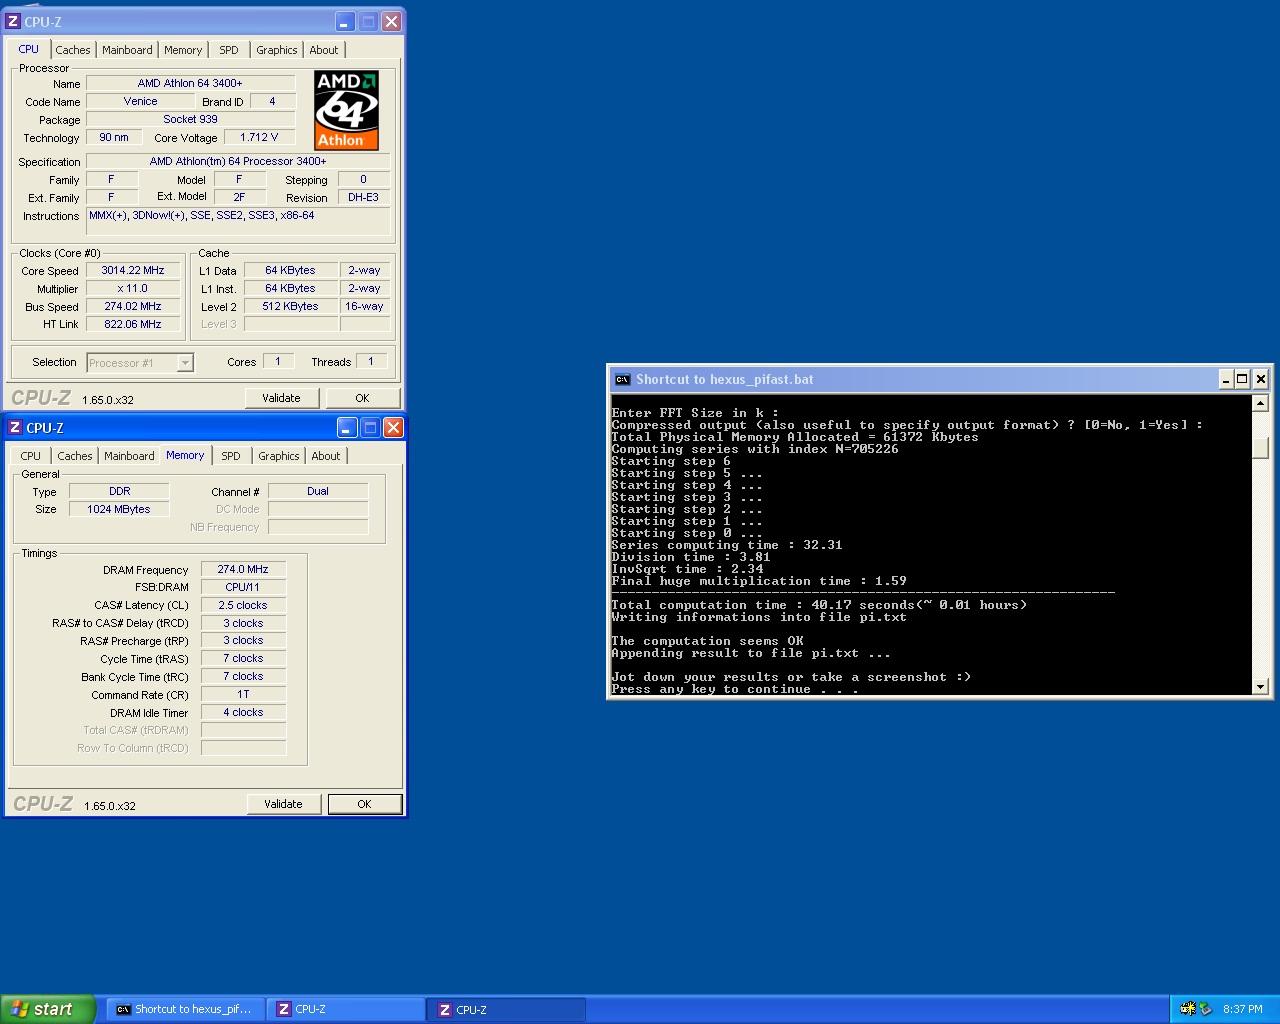Switch to hexus_pifast taskbar button
The height and width of the screenshot is (1024, 1280).
click(185, 1009)
